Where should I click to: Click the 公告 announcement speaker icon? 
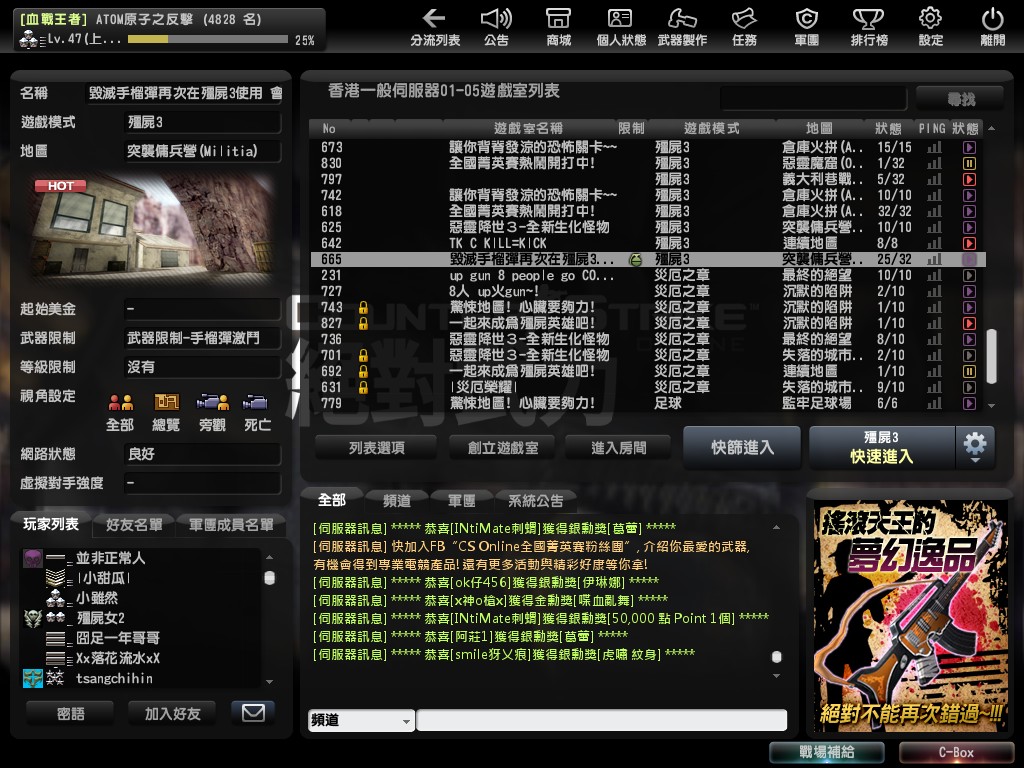(x=496, y=27)
